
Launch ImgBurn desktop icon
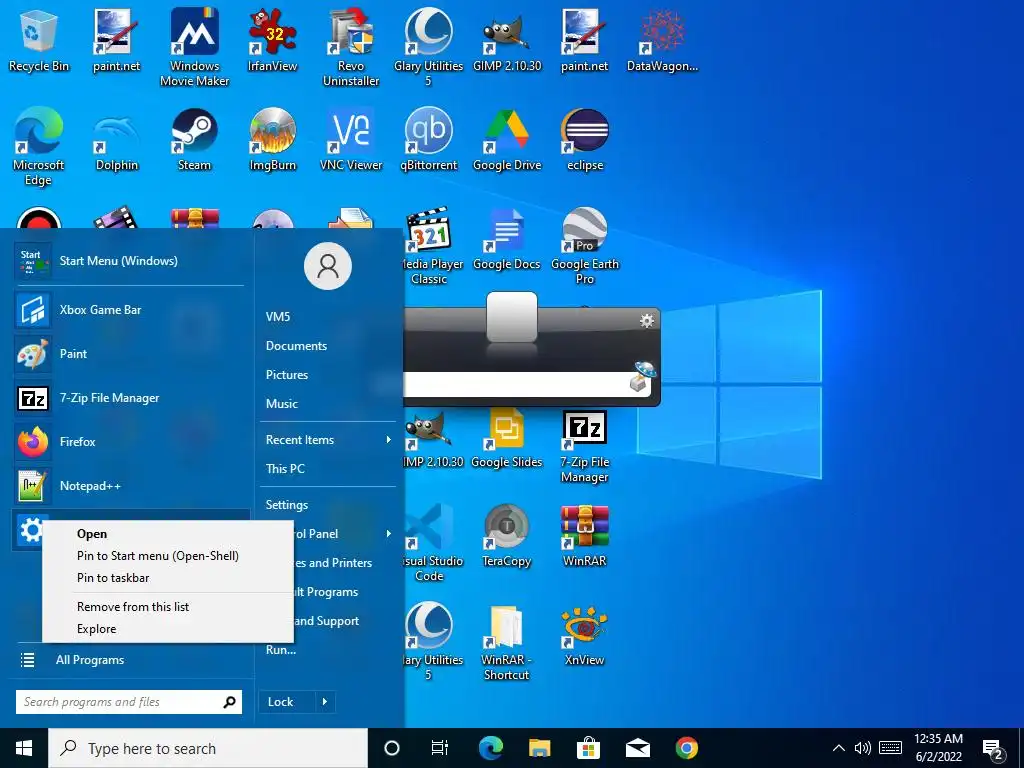click(272, 140)
